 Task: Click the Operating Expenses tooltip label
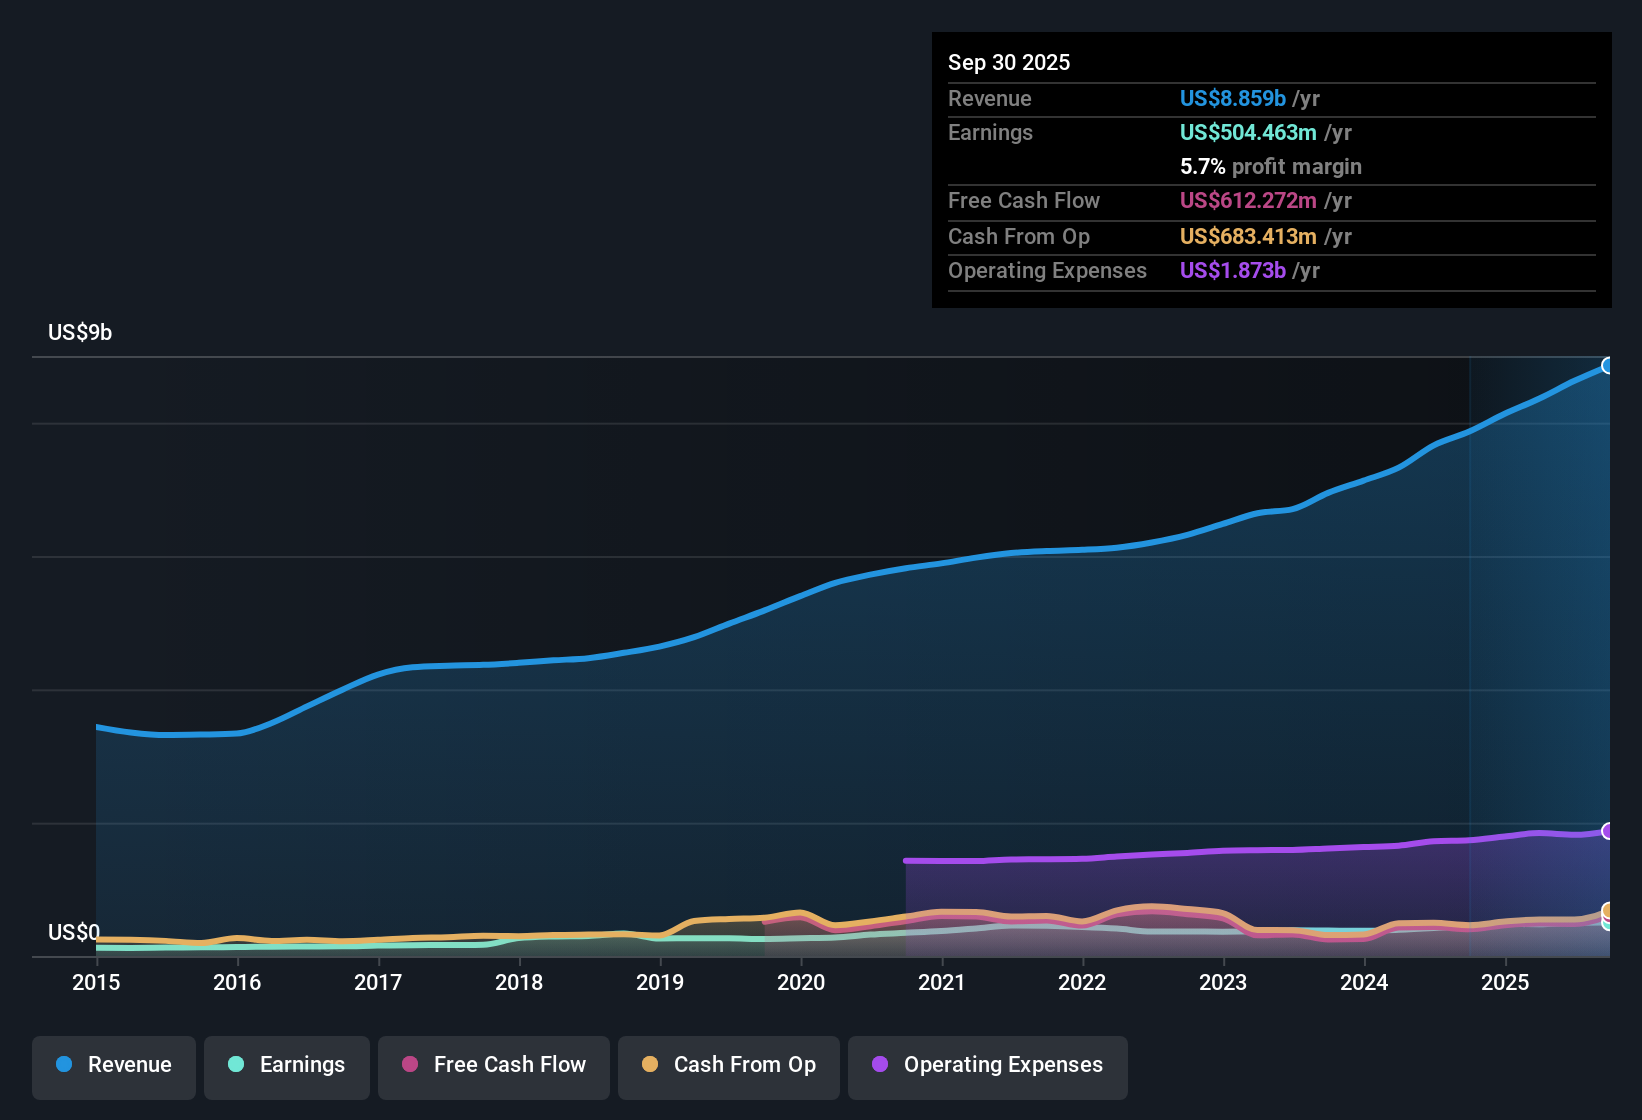click(1048, 271)
